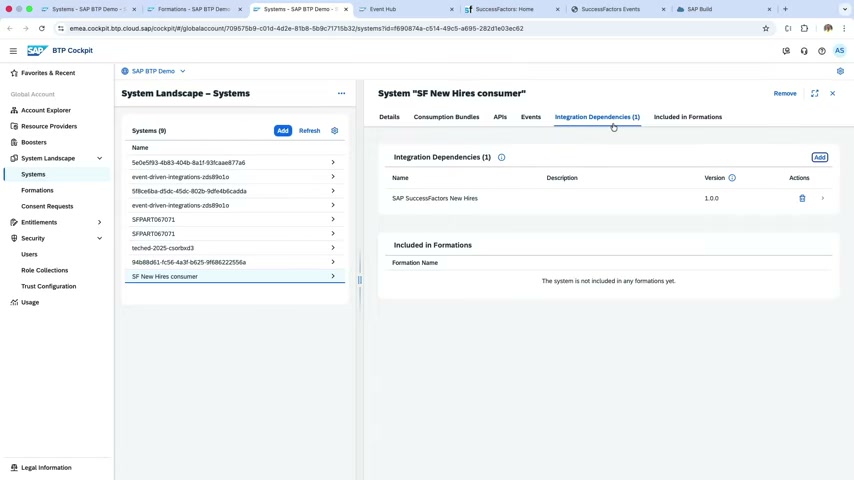Open Chrome three-dot menu

pyautogui.click(x=844, y=28)
